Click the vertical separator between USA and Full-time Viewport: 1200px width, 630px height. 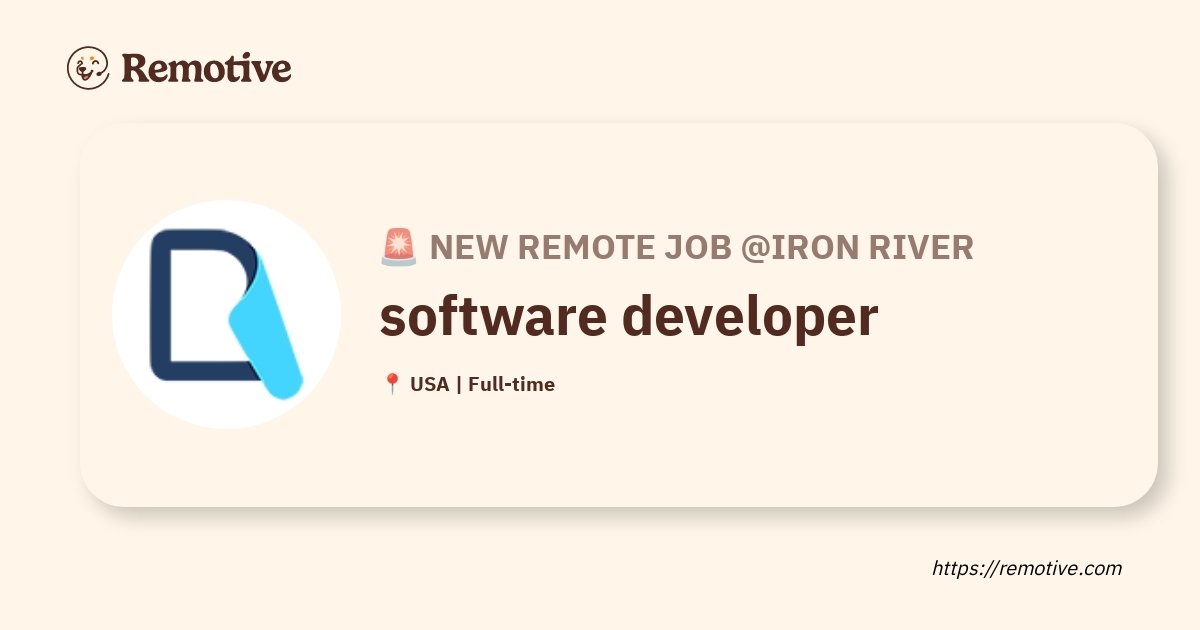[459, 384]
